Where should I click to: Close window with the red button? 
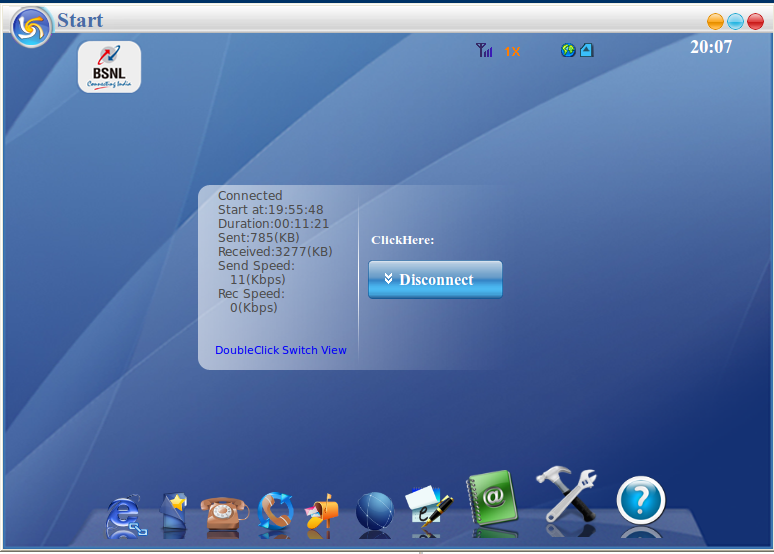755,22
